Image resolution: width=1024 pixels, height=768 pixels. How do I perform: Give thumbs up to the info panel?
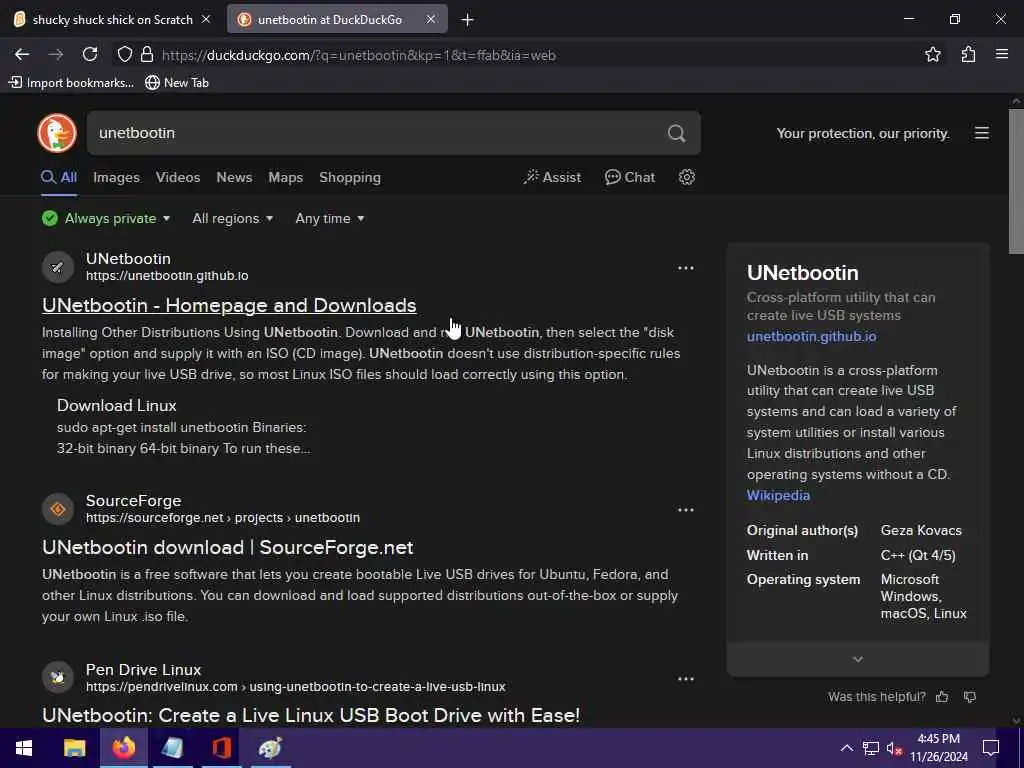coord(942,697)
